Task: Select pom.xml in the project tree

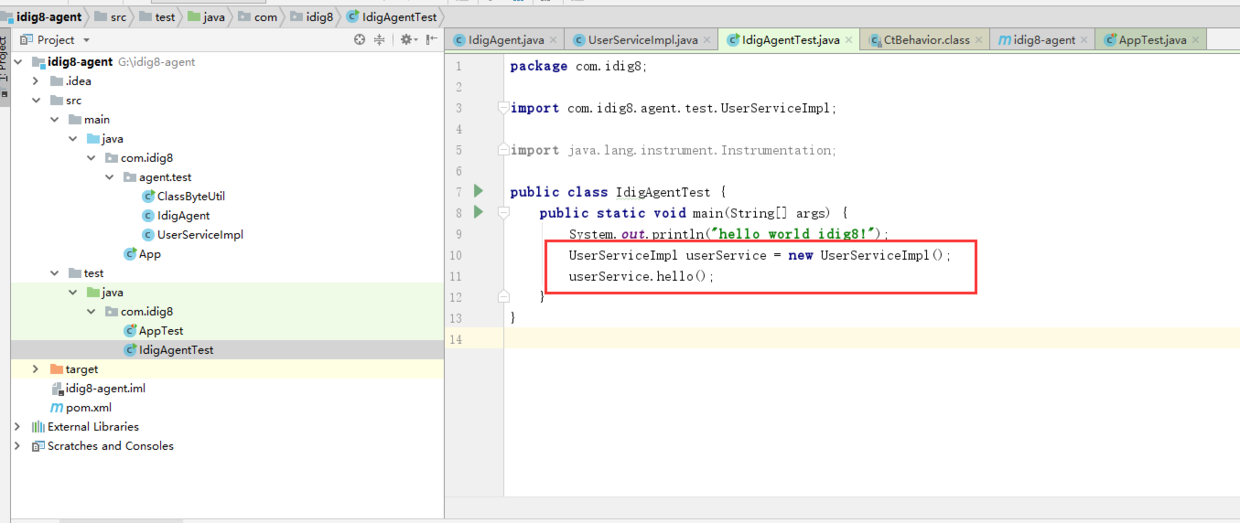Action: point(88,408)
